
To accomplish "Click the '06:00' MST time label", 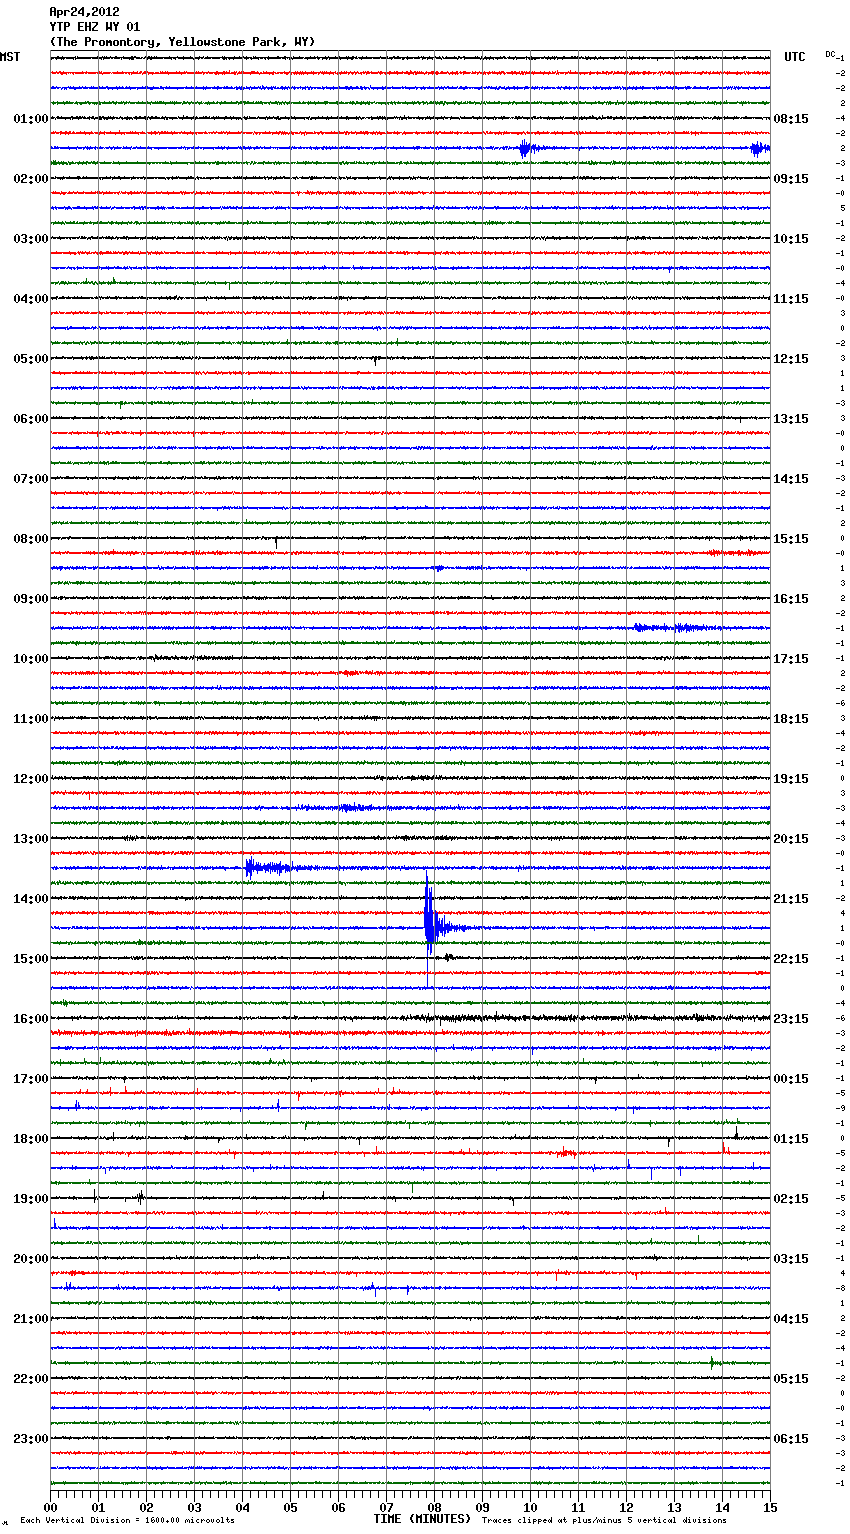I will coord(30,419).
